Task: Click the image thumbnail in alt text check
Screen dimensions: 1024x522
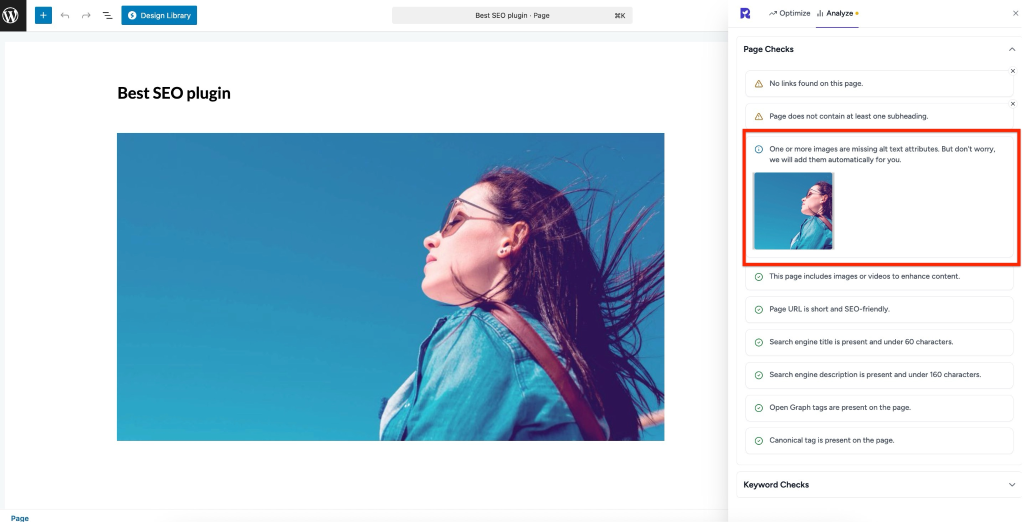Action: point(793,210)
